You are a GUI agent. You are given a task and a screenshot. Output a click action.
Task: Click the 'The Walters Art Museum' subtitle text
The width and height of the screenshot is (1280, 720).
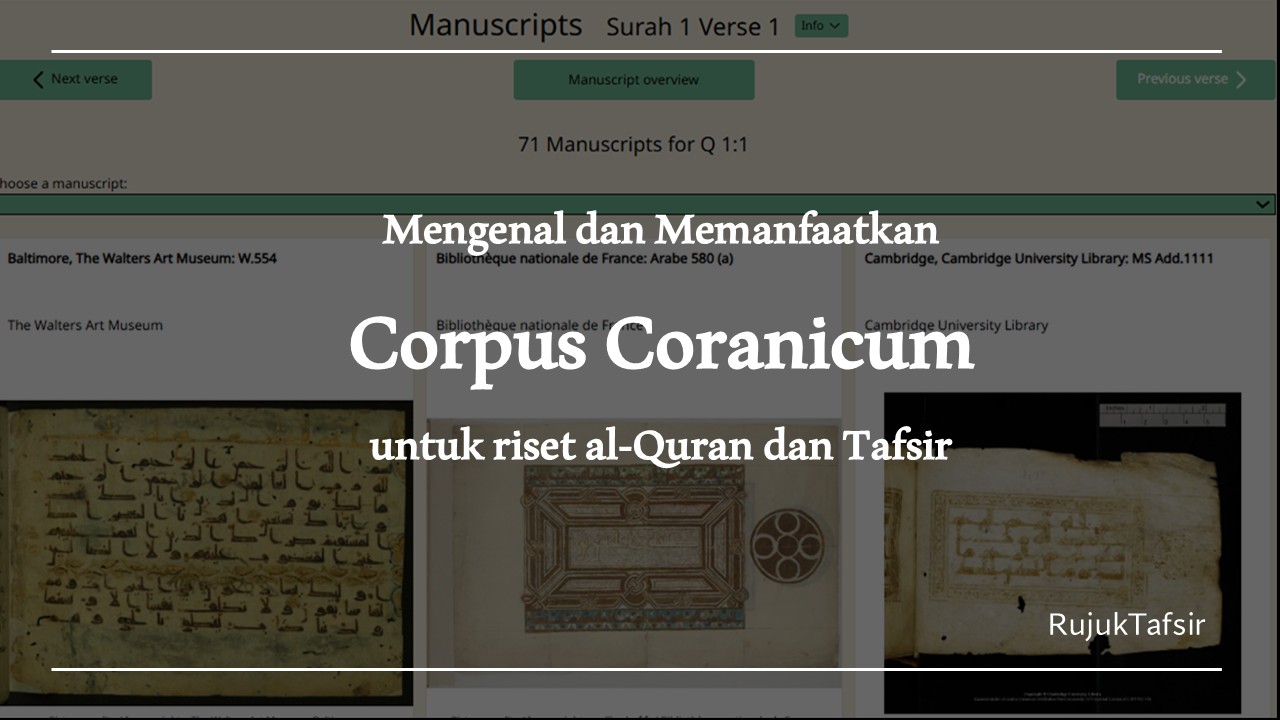coord(85,325)
